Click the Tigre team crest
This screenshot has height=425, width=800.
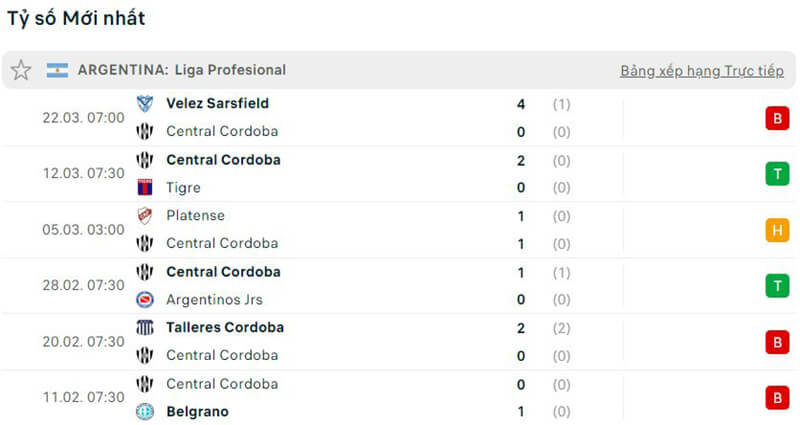click(x=145, y=187)
